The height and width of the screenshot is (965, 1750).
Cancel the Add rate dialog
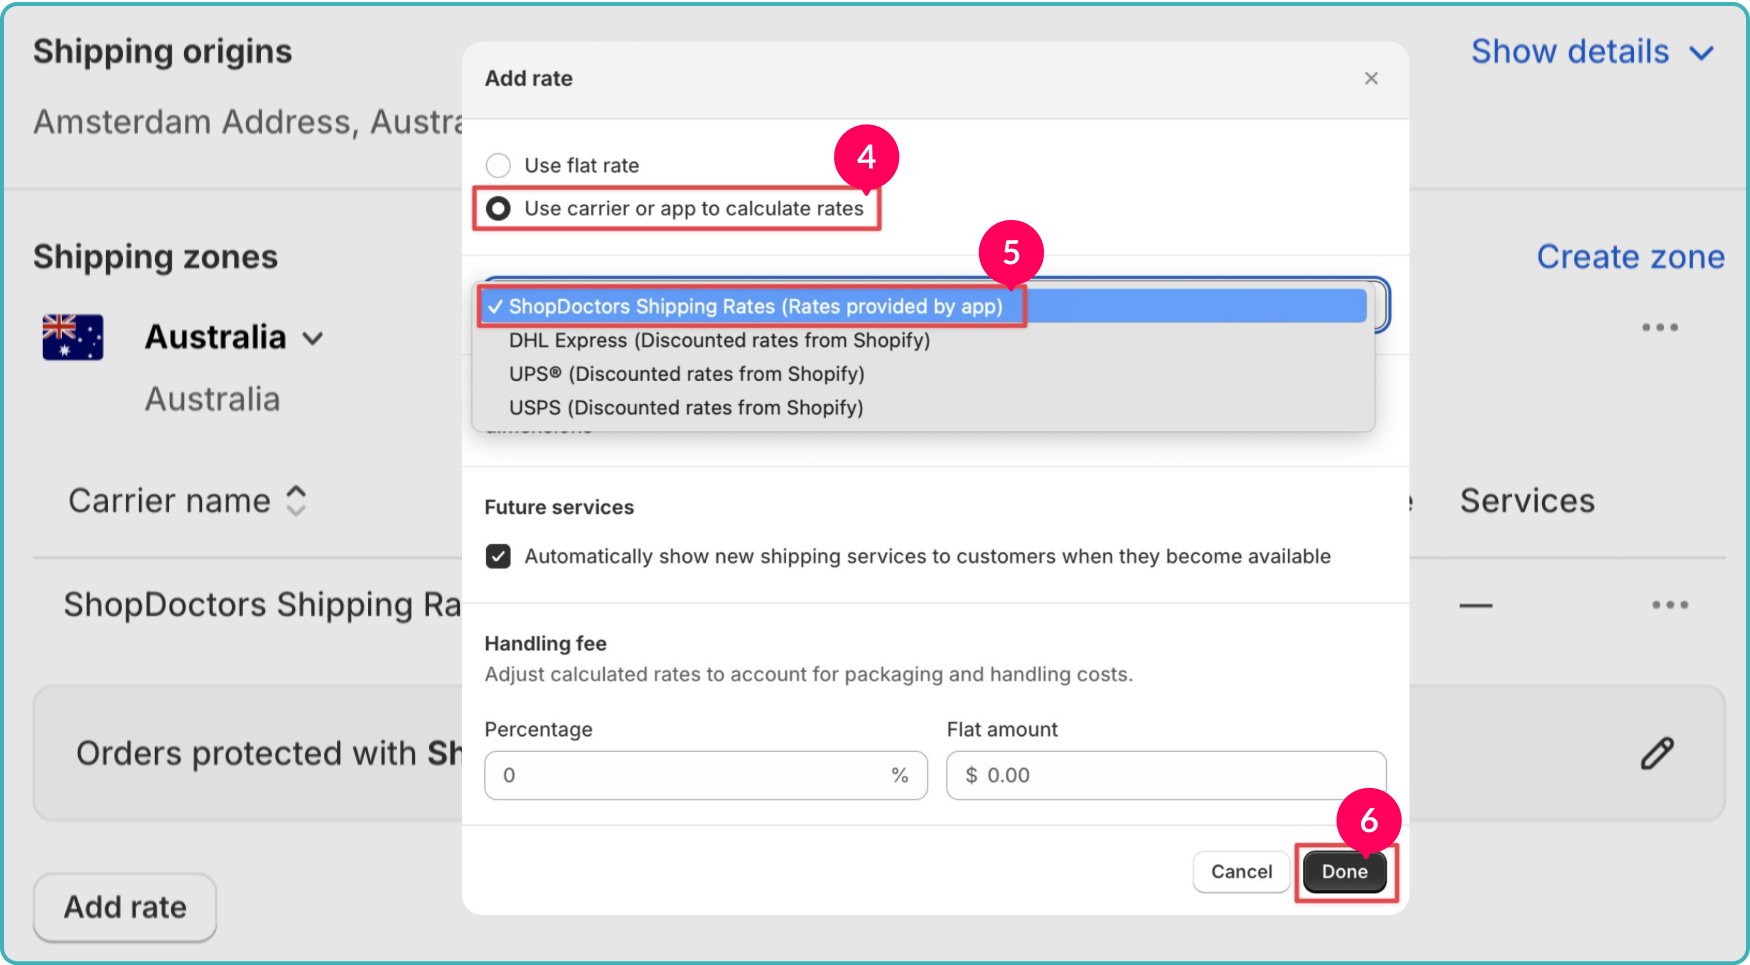click(x=1241, y=872)
